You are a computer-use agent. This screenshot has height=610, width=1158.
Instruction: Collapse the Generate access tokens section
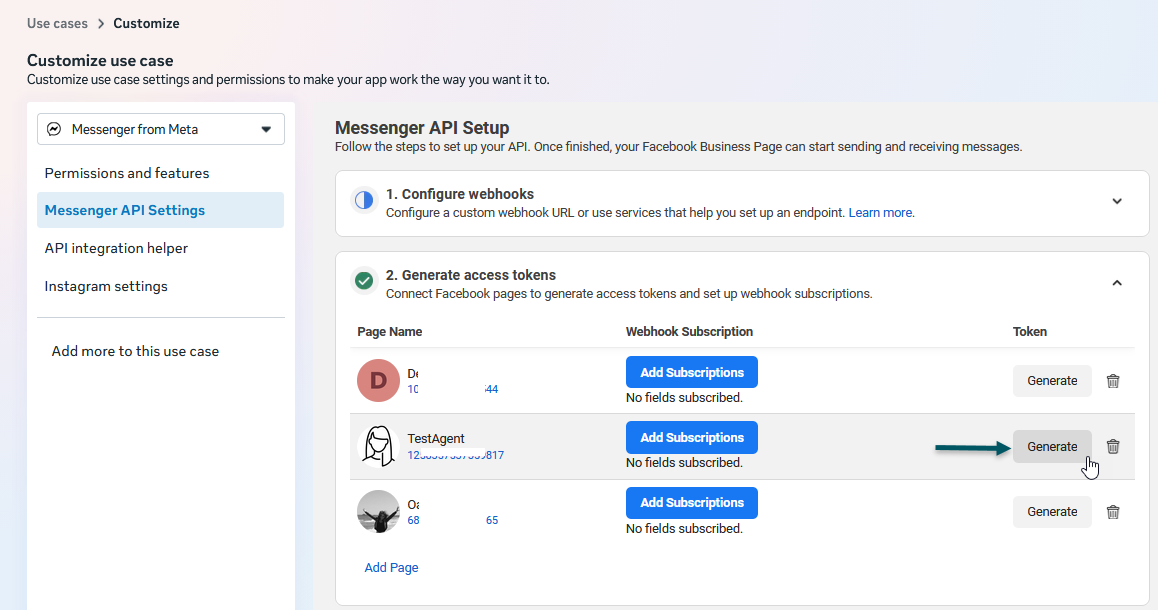1117,283
